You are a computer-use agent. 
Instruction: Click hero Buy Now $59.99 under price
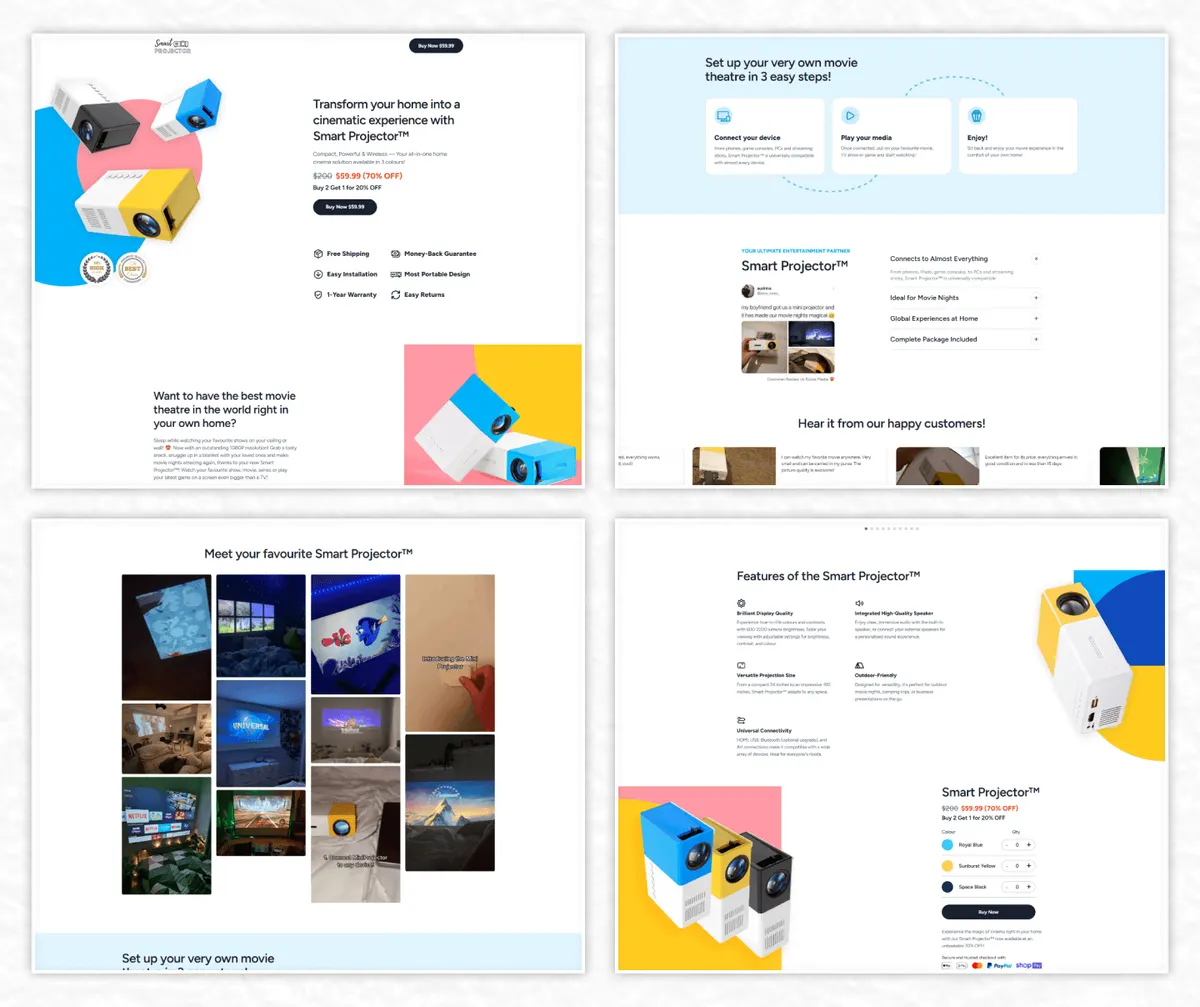(345, 207)
